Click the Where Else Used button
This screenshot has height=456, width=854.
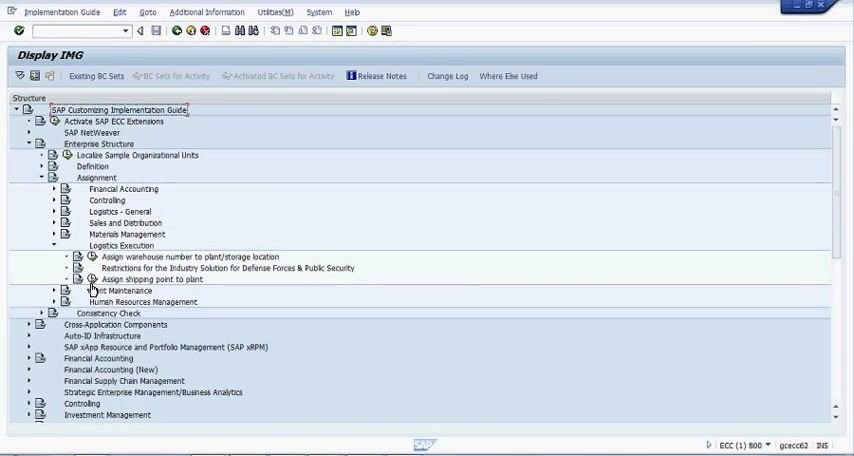click(508, 76)
